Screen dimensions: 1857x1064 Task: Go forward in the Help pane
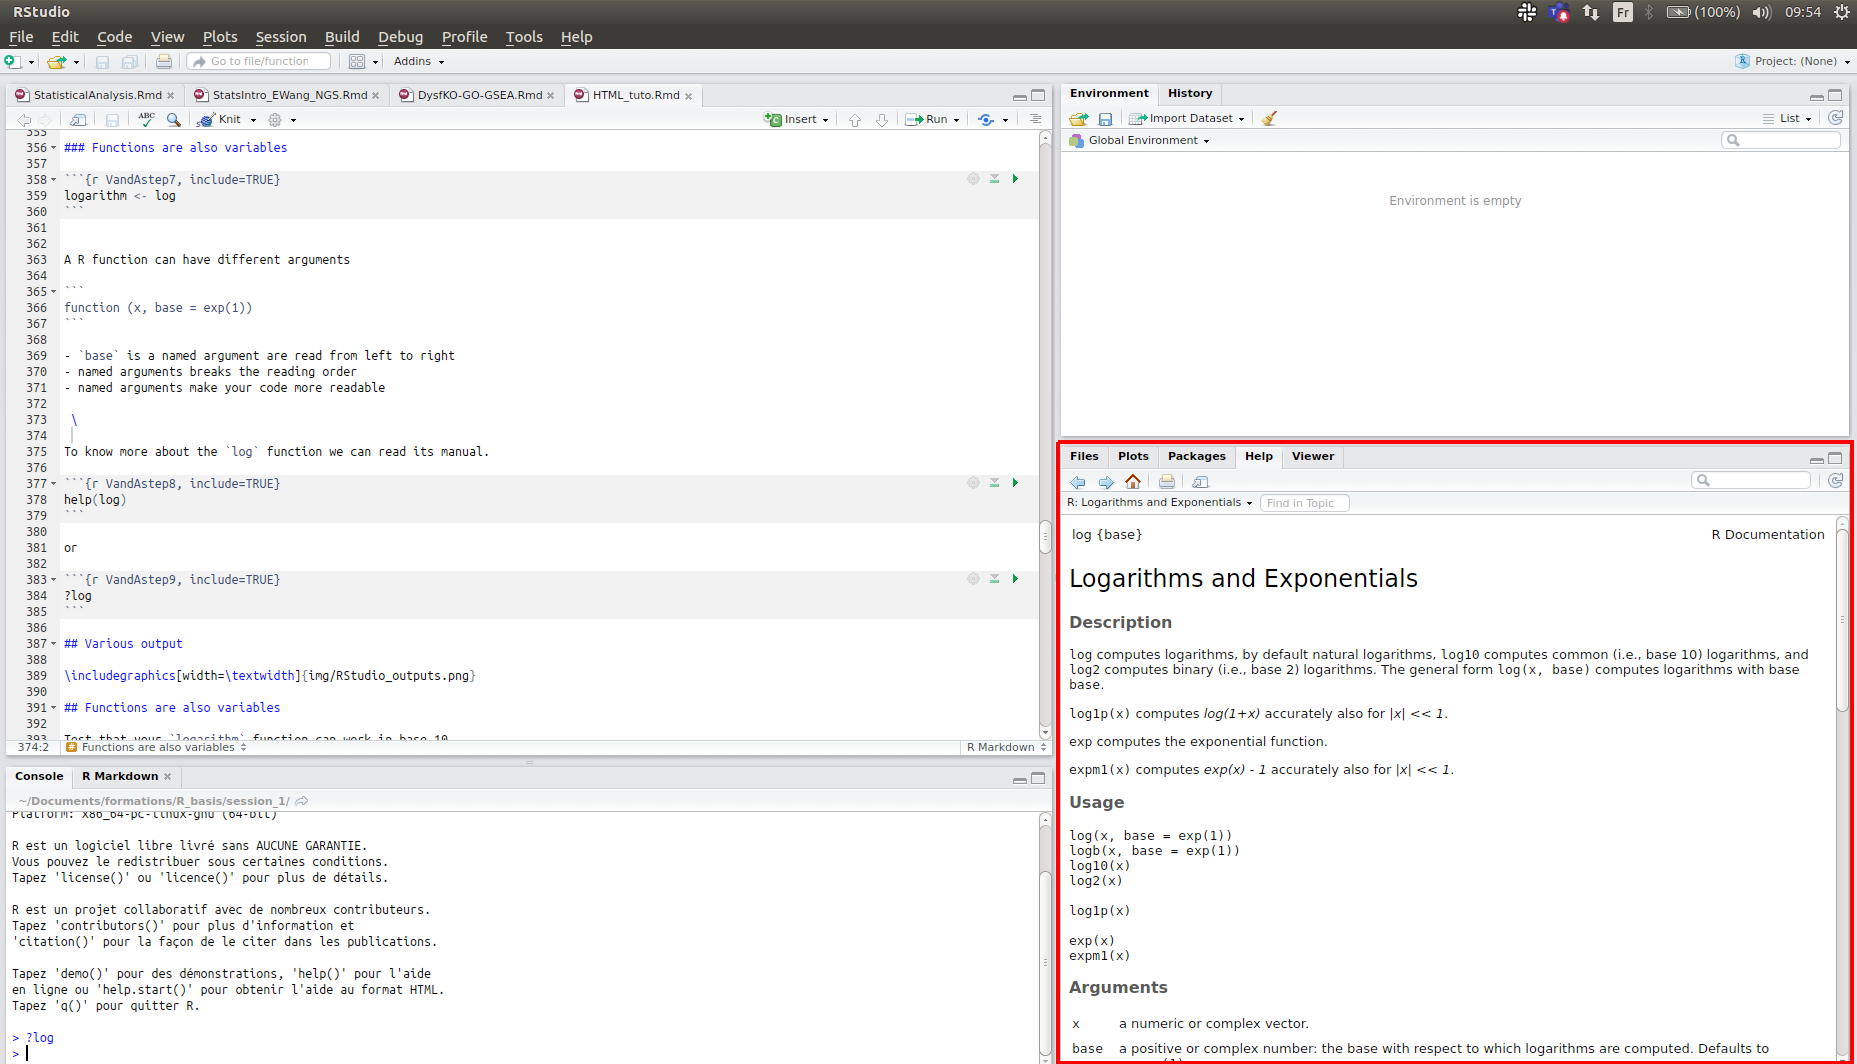[1106, 482]
